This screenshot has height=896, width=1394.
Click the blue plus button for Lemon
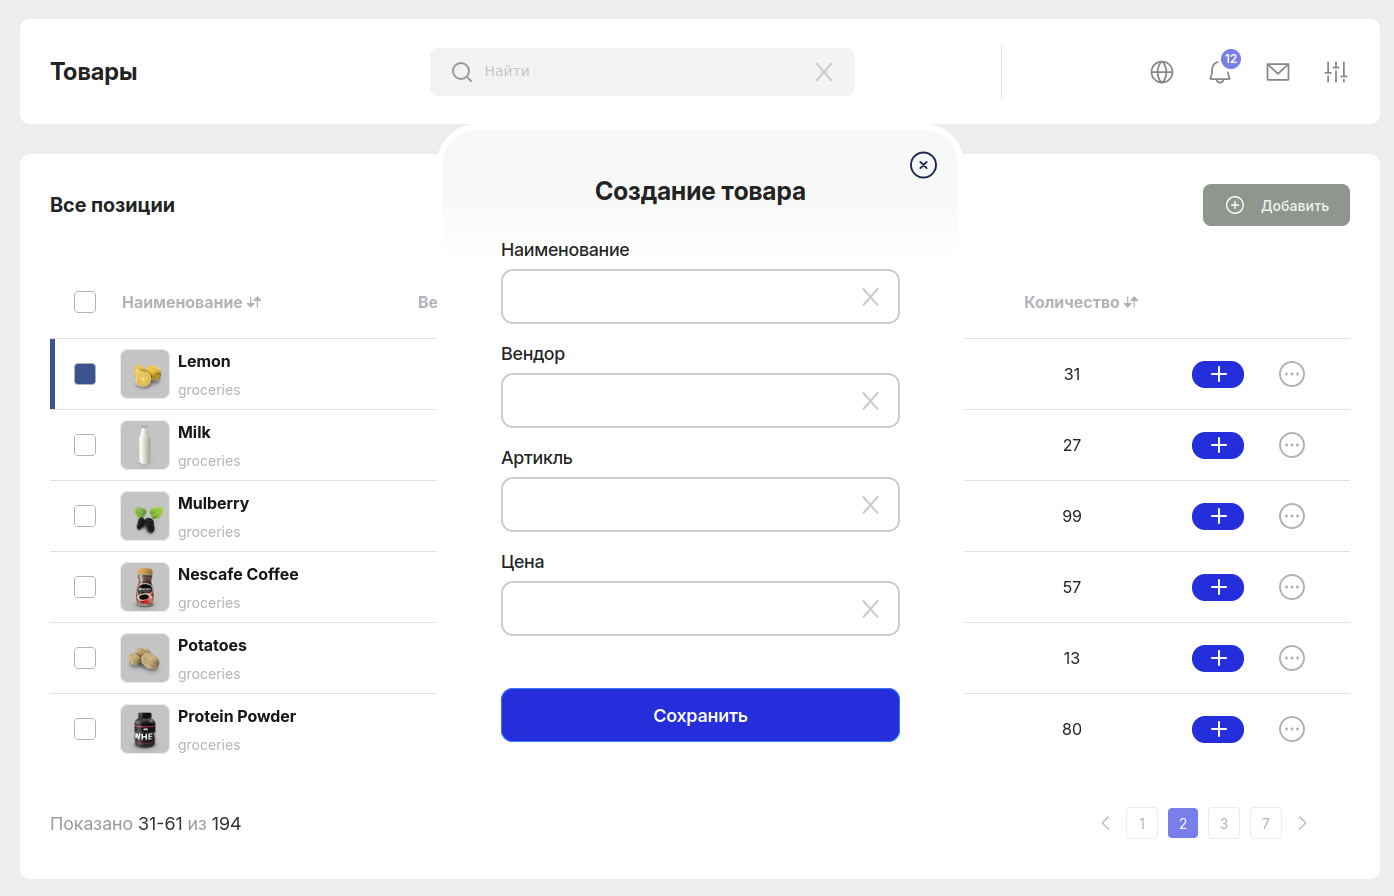coord(1217,374)
